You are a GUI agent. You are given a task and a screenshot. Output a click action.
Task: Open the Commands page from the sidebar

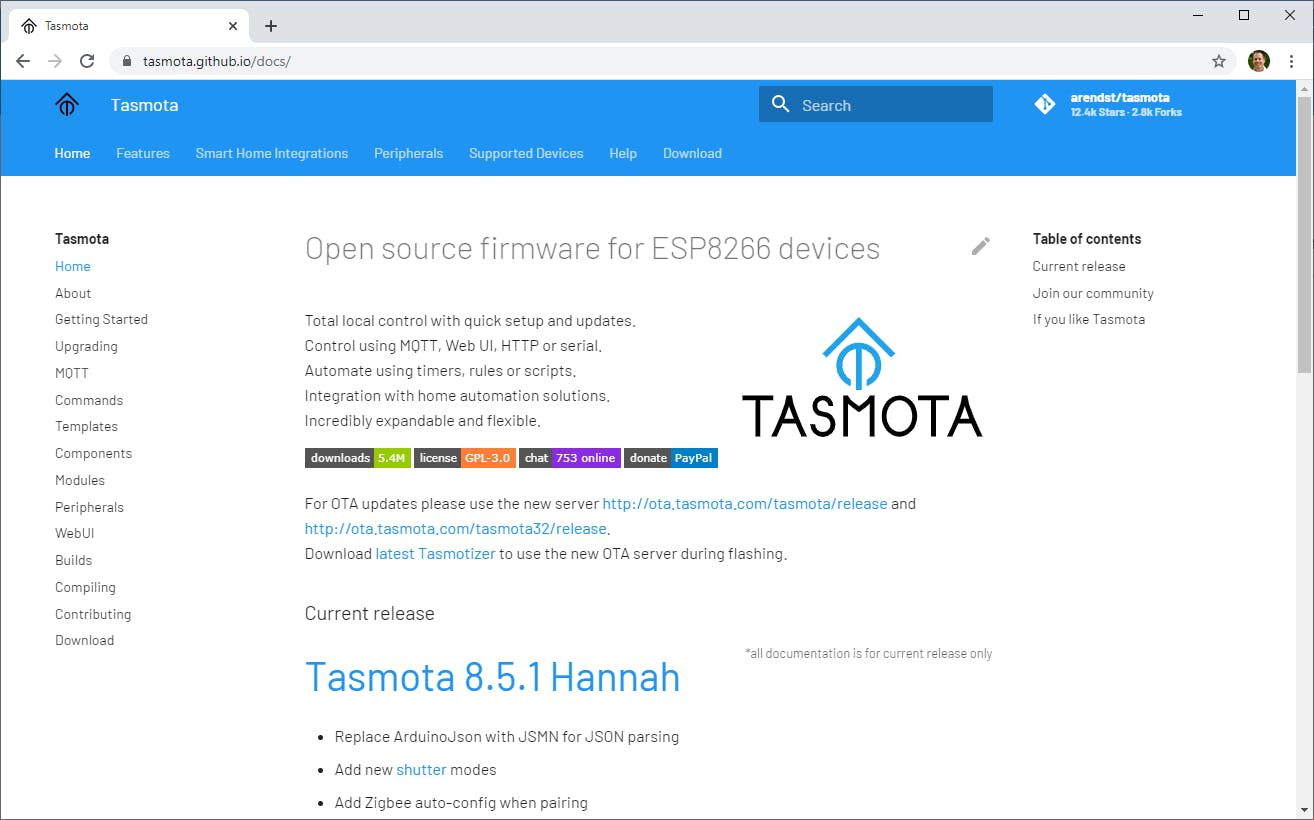tap(89, 399)
